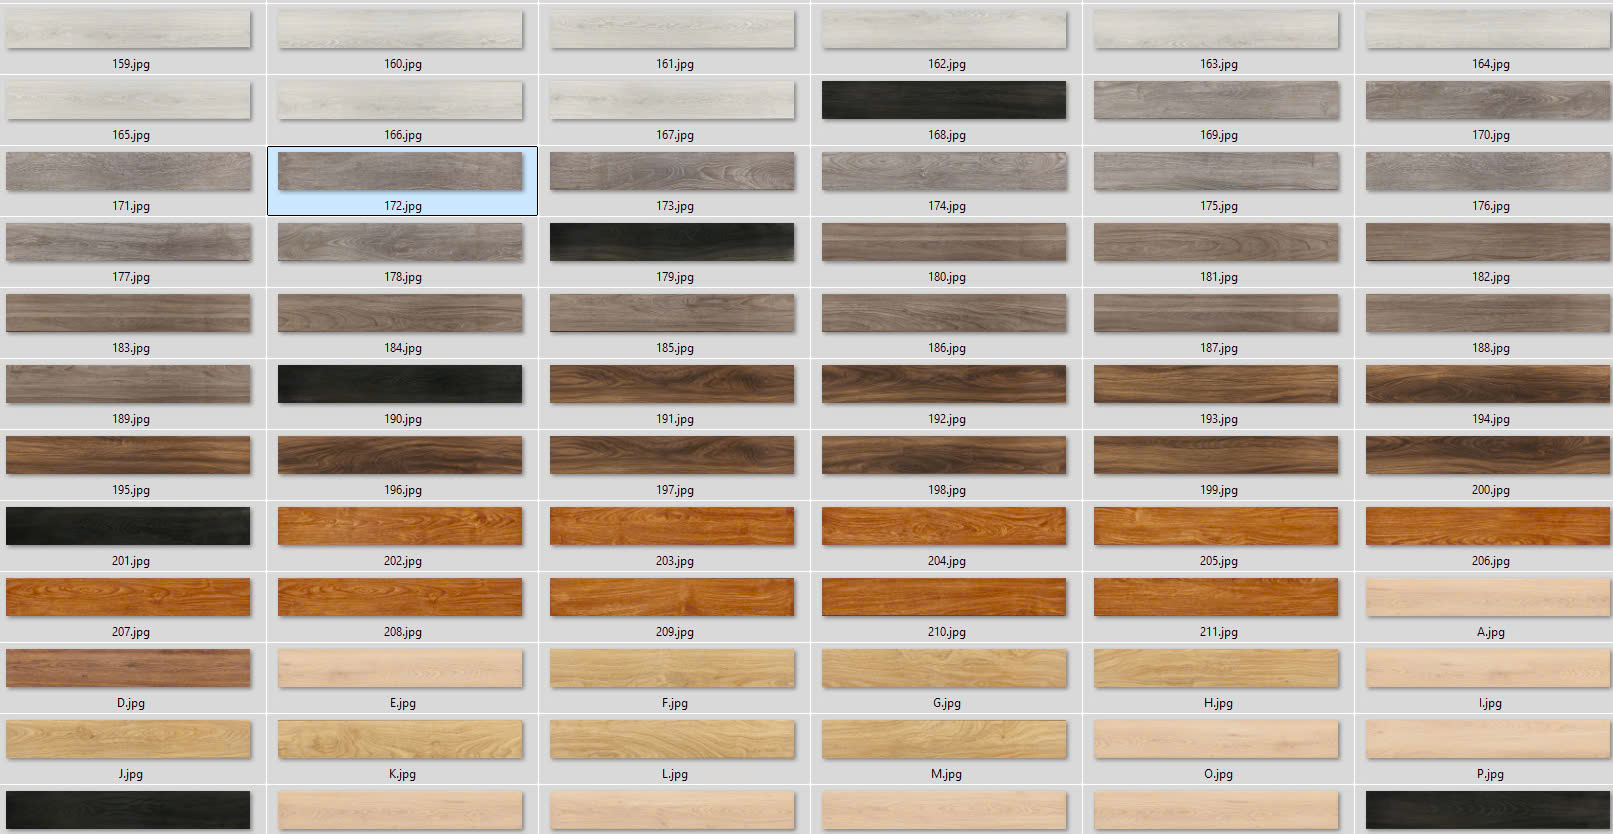Click the 186.jpg file name
The height and width of the screenshot is (834, 1613).
(x=947, y=348)
